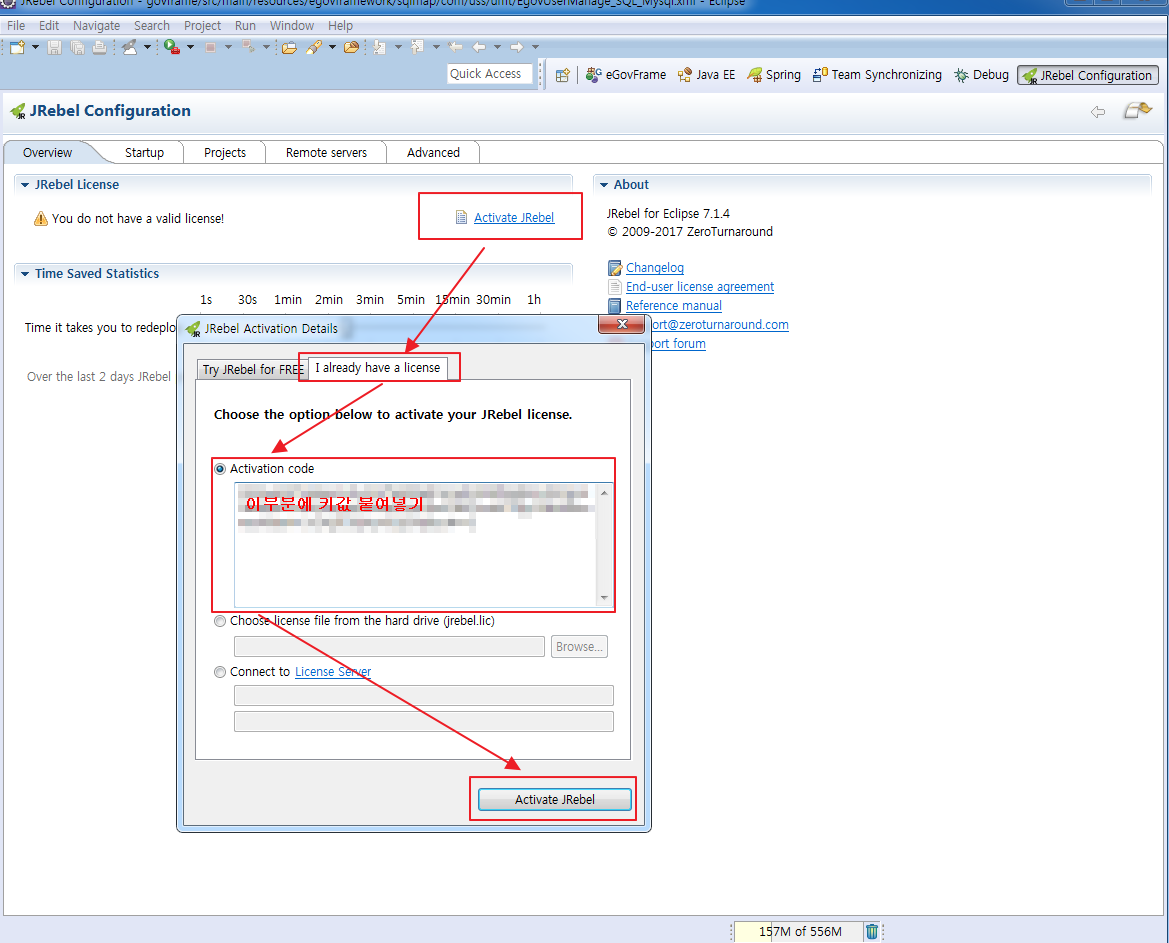Select Connect to License Server radio button
Image resolution: width=1169 pixels, height=943 pixels.
coord(220,672)
